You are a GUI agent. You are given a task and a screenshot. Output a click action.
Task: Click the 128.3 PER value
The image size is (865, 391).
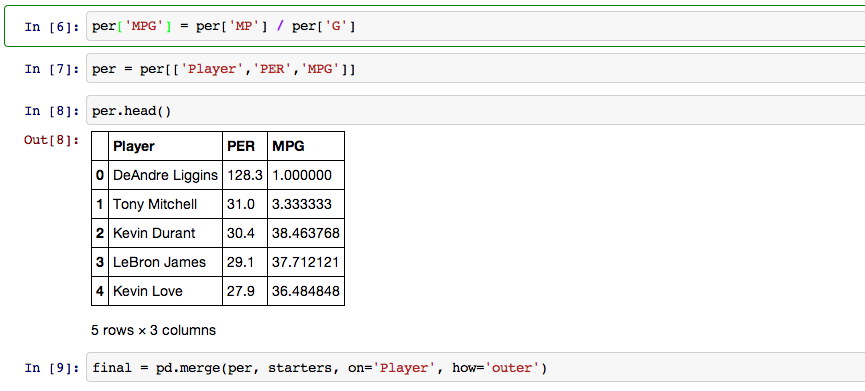(x=245, y=175)
